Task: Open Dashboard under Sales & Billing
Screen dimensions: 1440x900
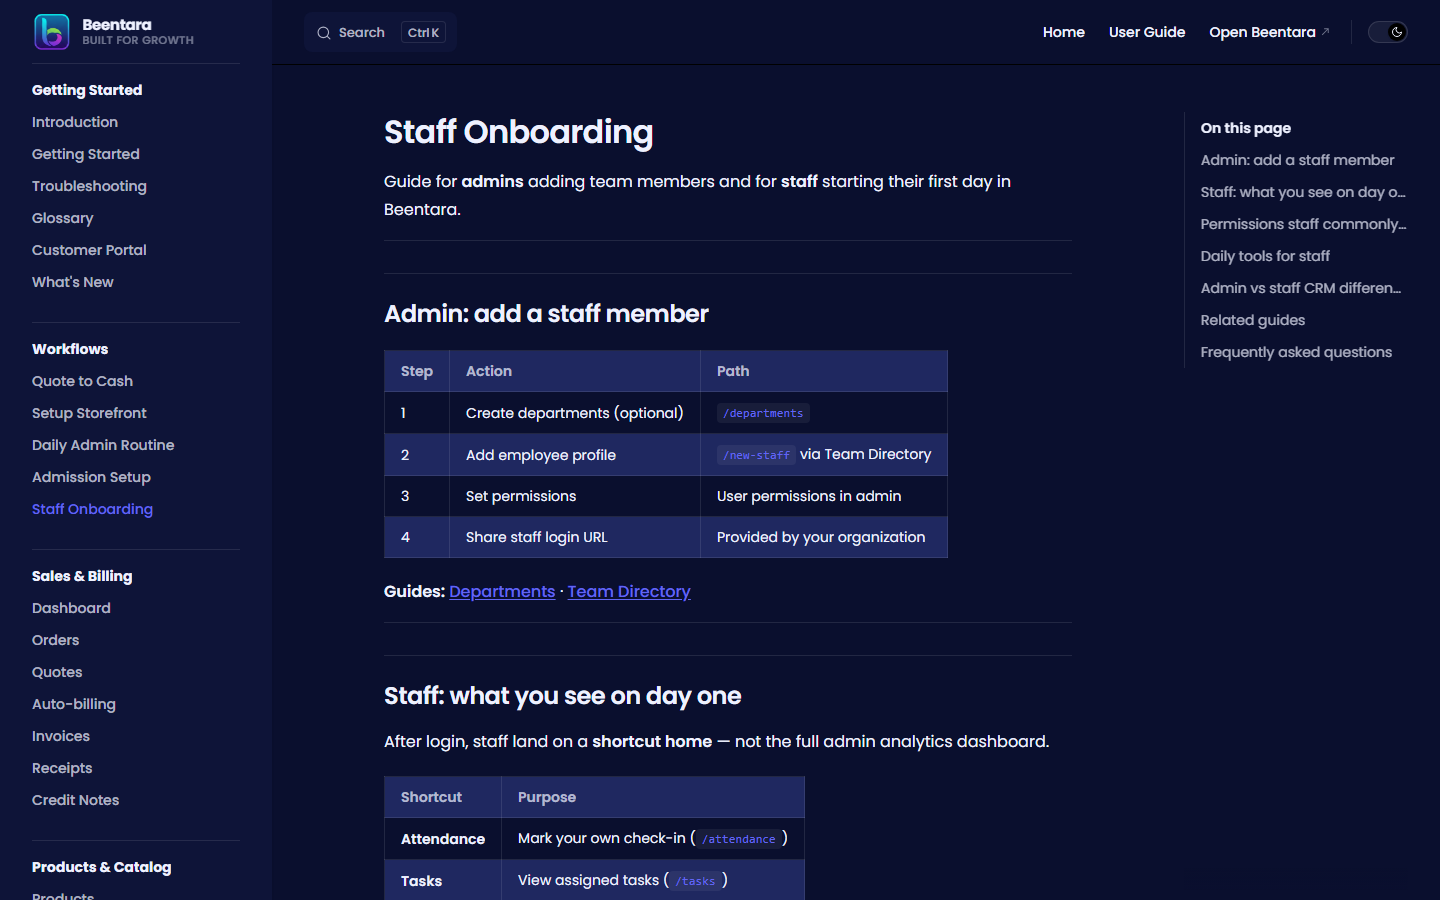Action: [x=71, y=608]
